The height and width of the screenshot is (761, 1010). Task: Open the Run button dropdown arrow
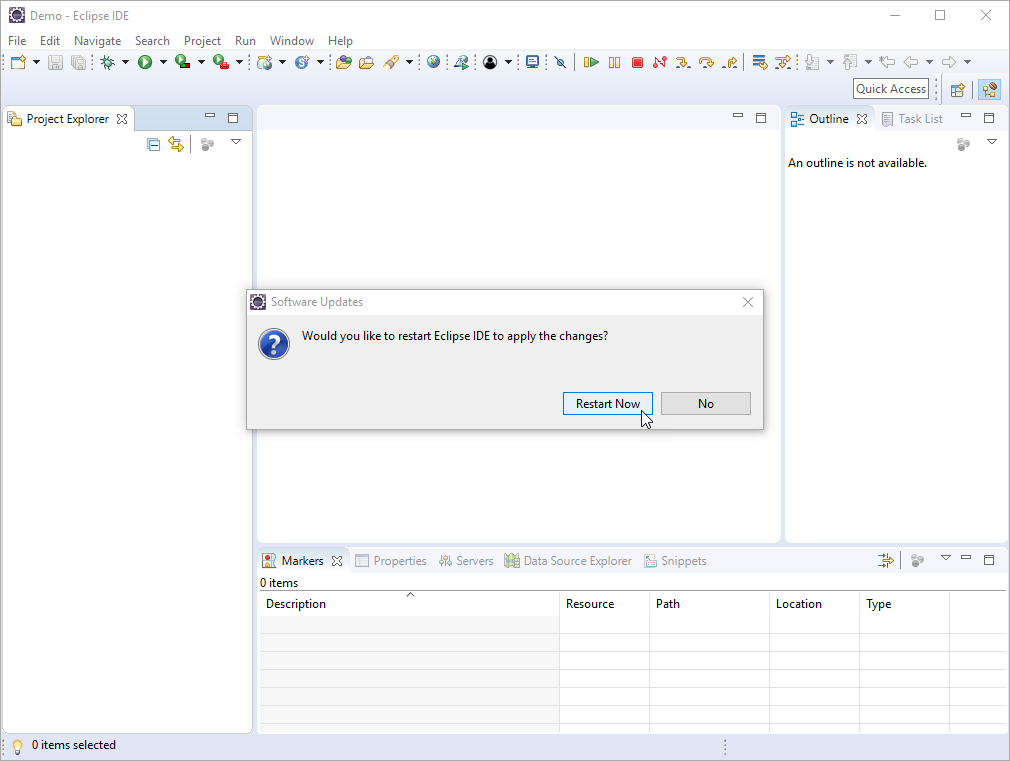(163, 62)
